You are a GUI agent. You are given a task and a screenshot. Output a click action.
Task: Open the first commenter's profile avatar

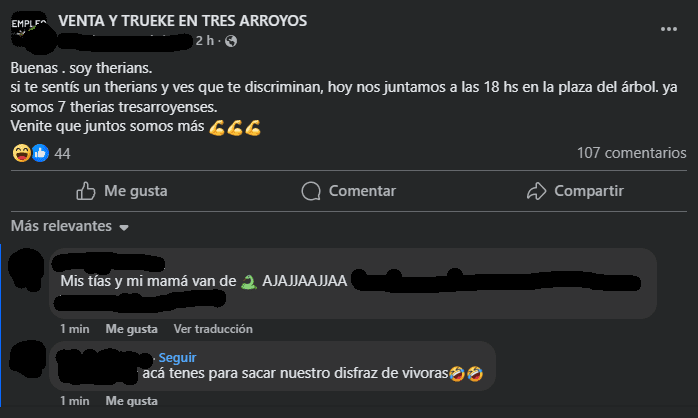28,270
